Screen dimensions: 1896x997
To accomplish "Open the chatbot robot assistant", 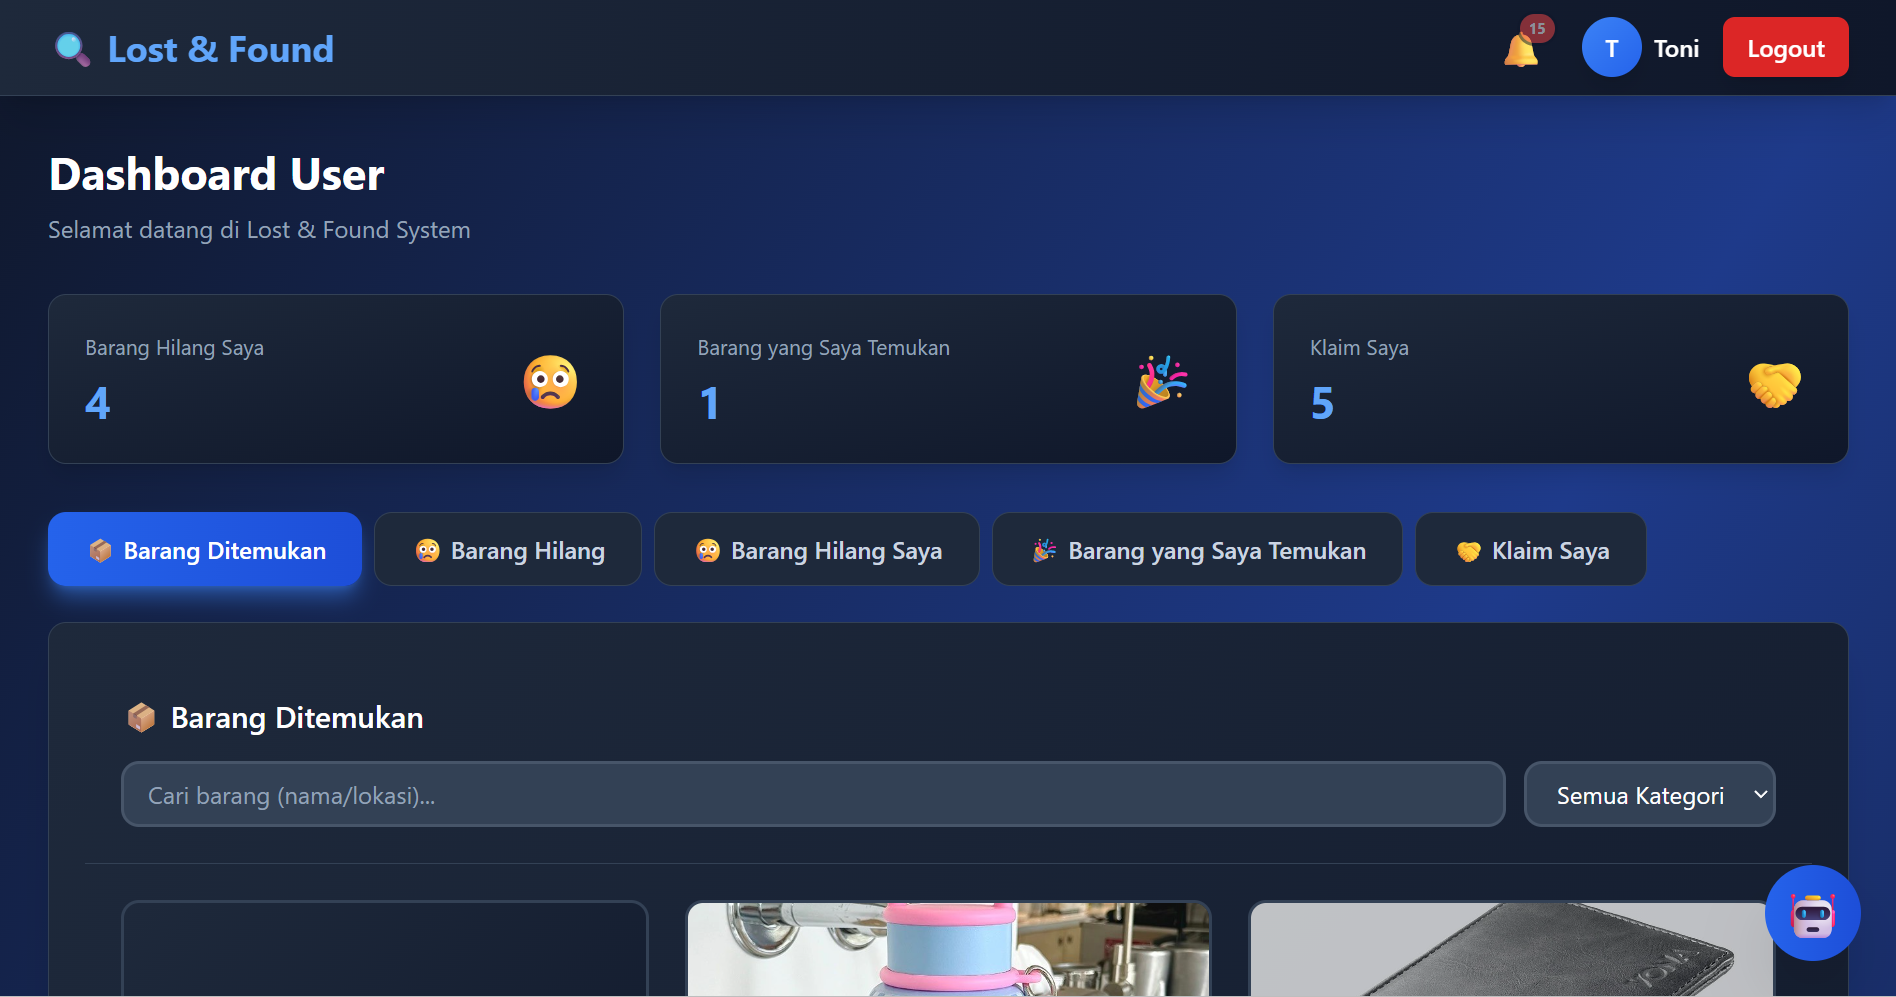I will (1812, 913).
